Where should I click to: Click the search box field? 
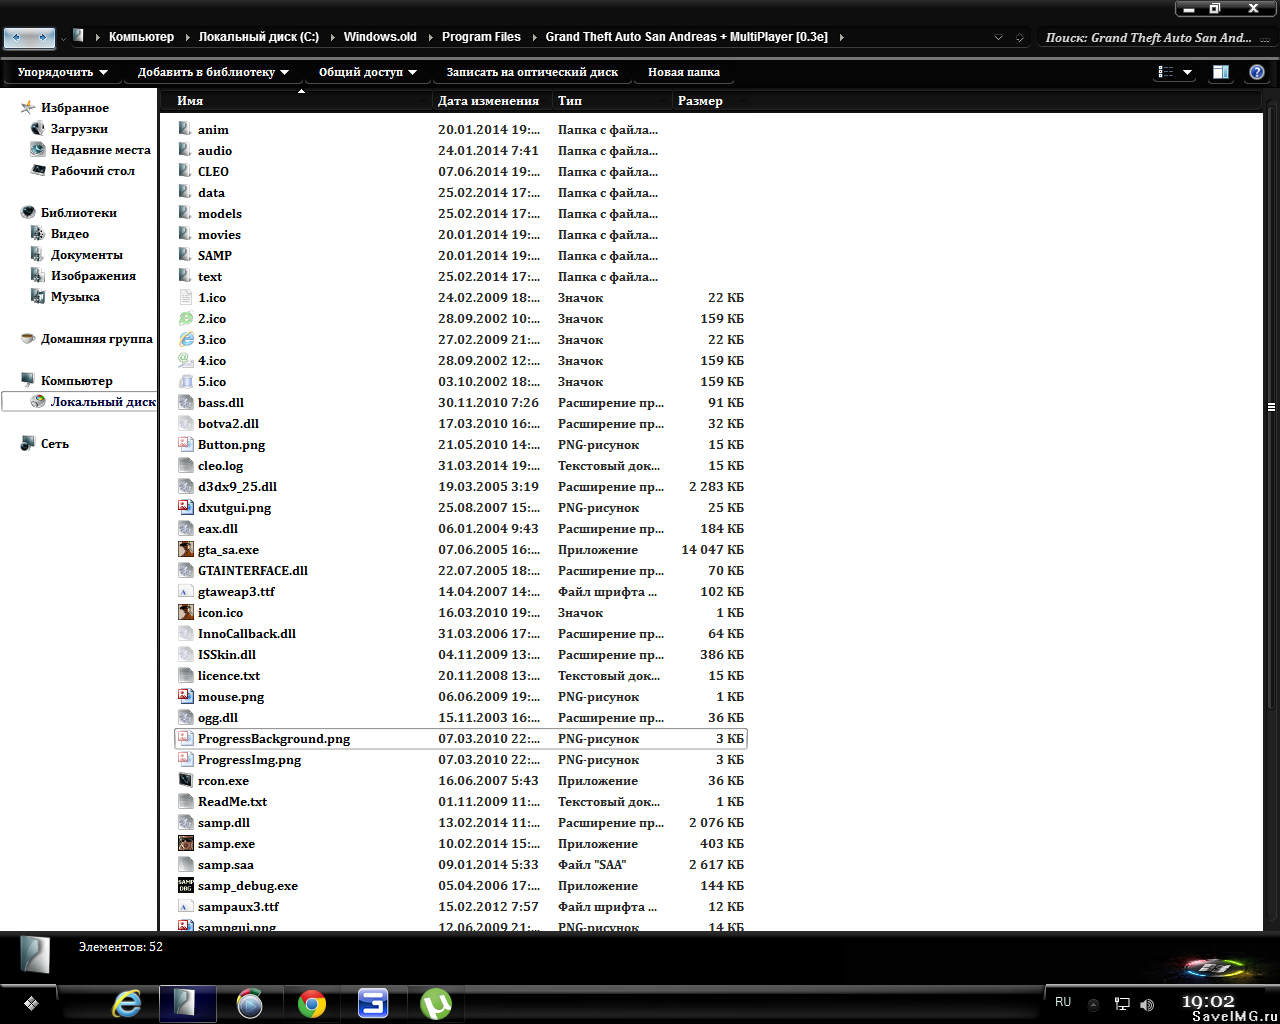click(x=1155, y=38)
